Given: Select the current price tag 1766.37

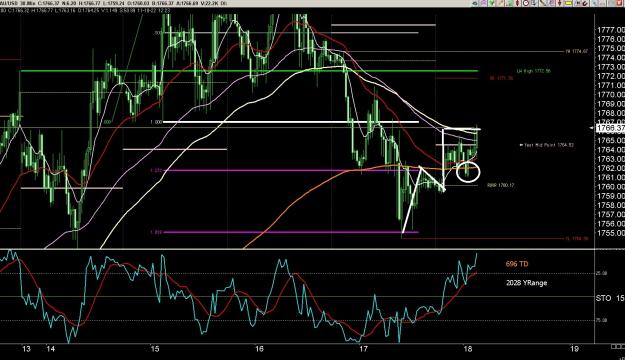Looking at the screenshot, I should point(610,128).
